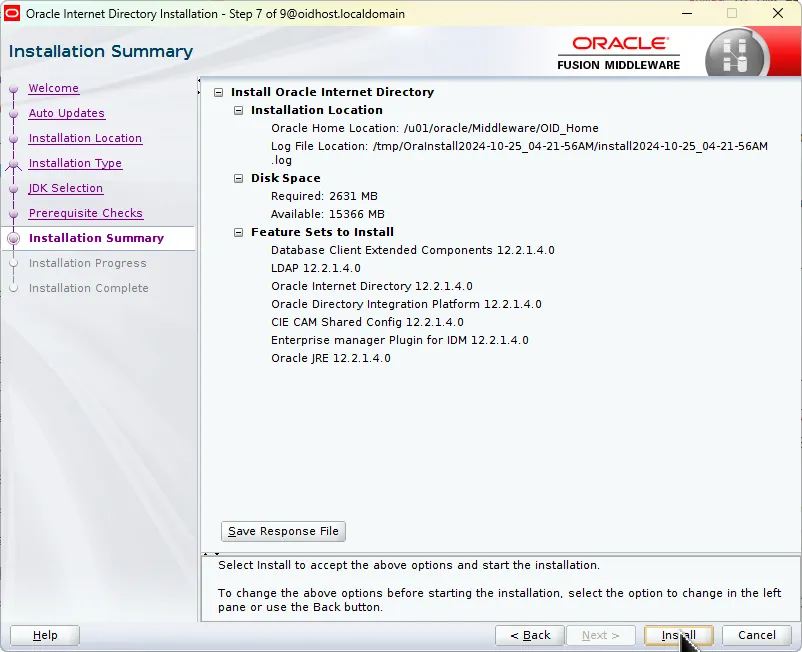Screen dimensions: 802x652
Task: Click the JDK Selection step bullet icon
Action: point(14,189)
